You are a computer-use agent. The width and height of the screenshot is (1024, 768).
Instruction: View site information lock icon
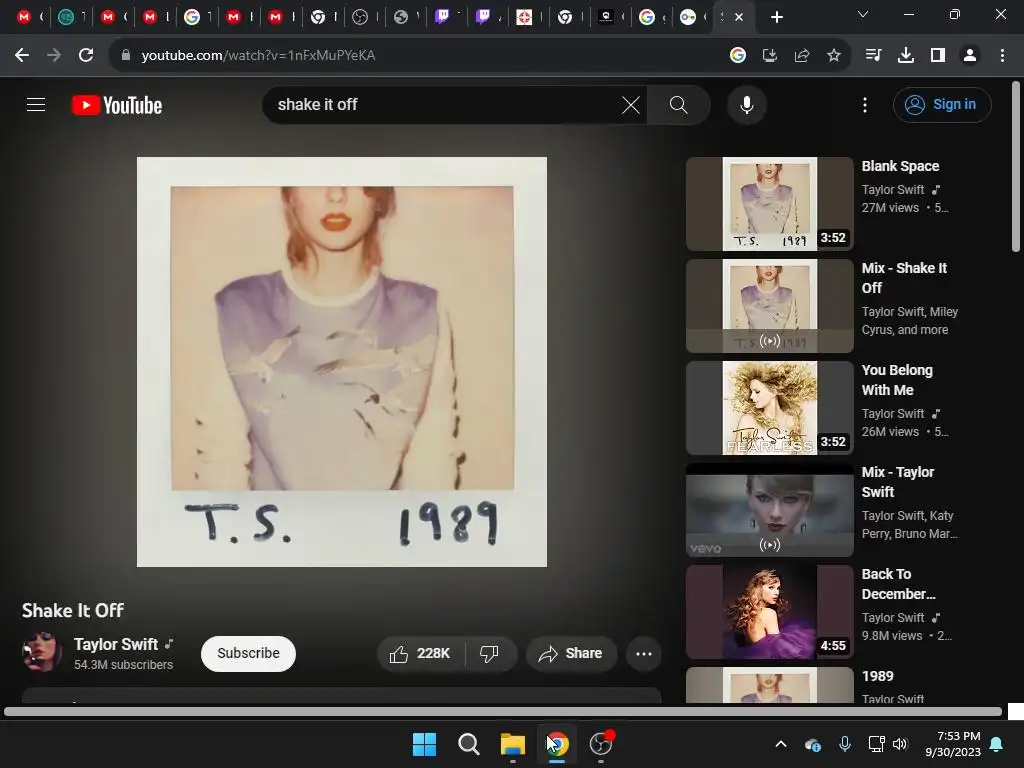pyautogui.click(x=126, y=56)
